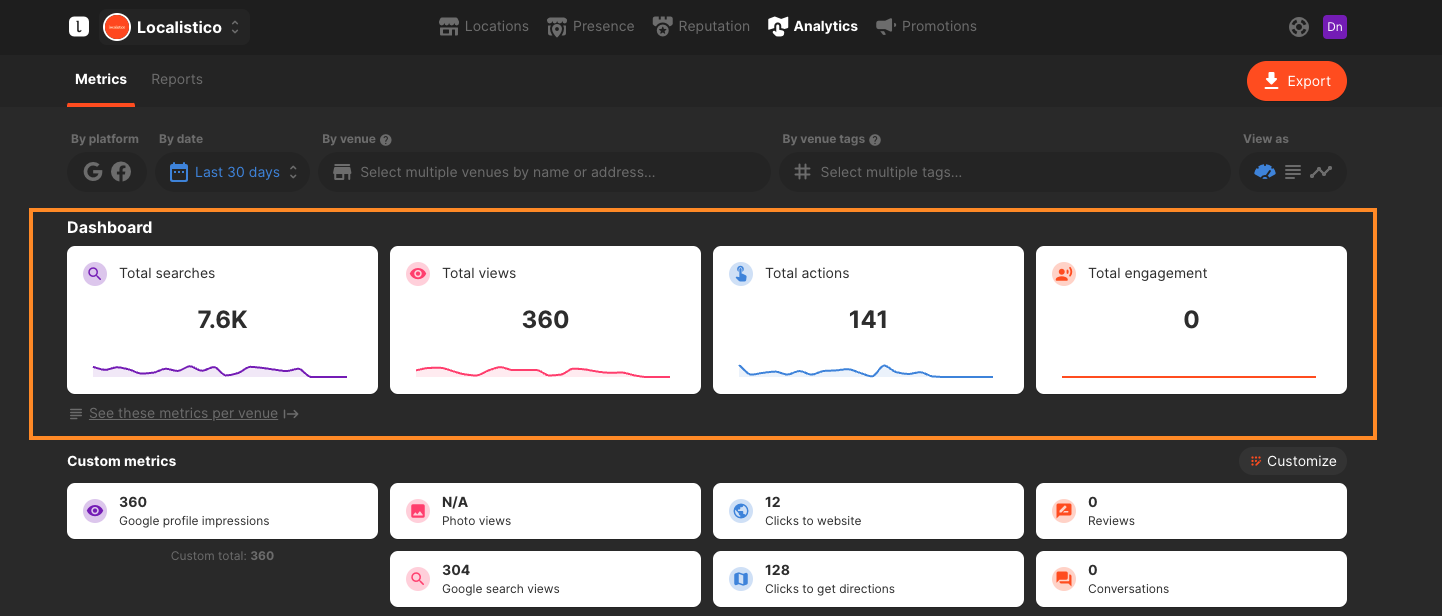
Task: Click the Photo views image icon
Action: pos(418,511)
